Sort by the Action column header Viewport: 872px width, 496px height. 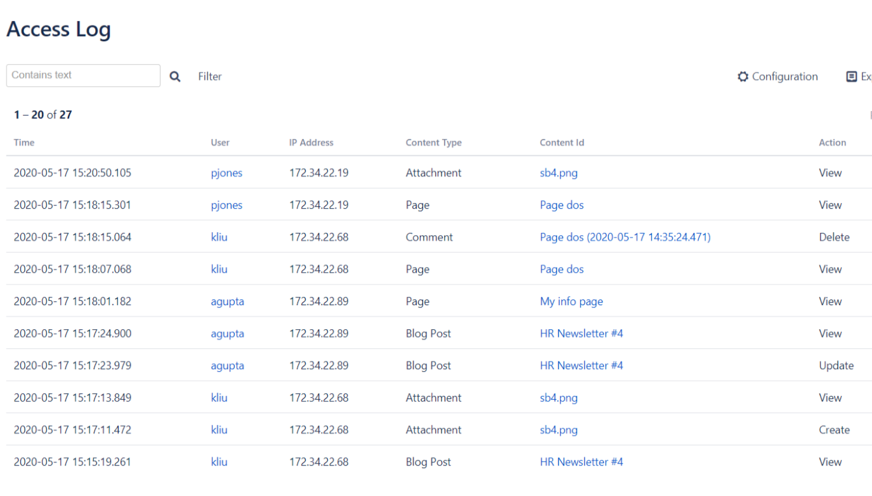(832, 143)
